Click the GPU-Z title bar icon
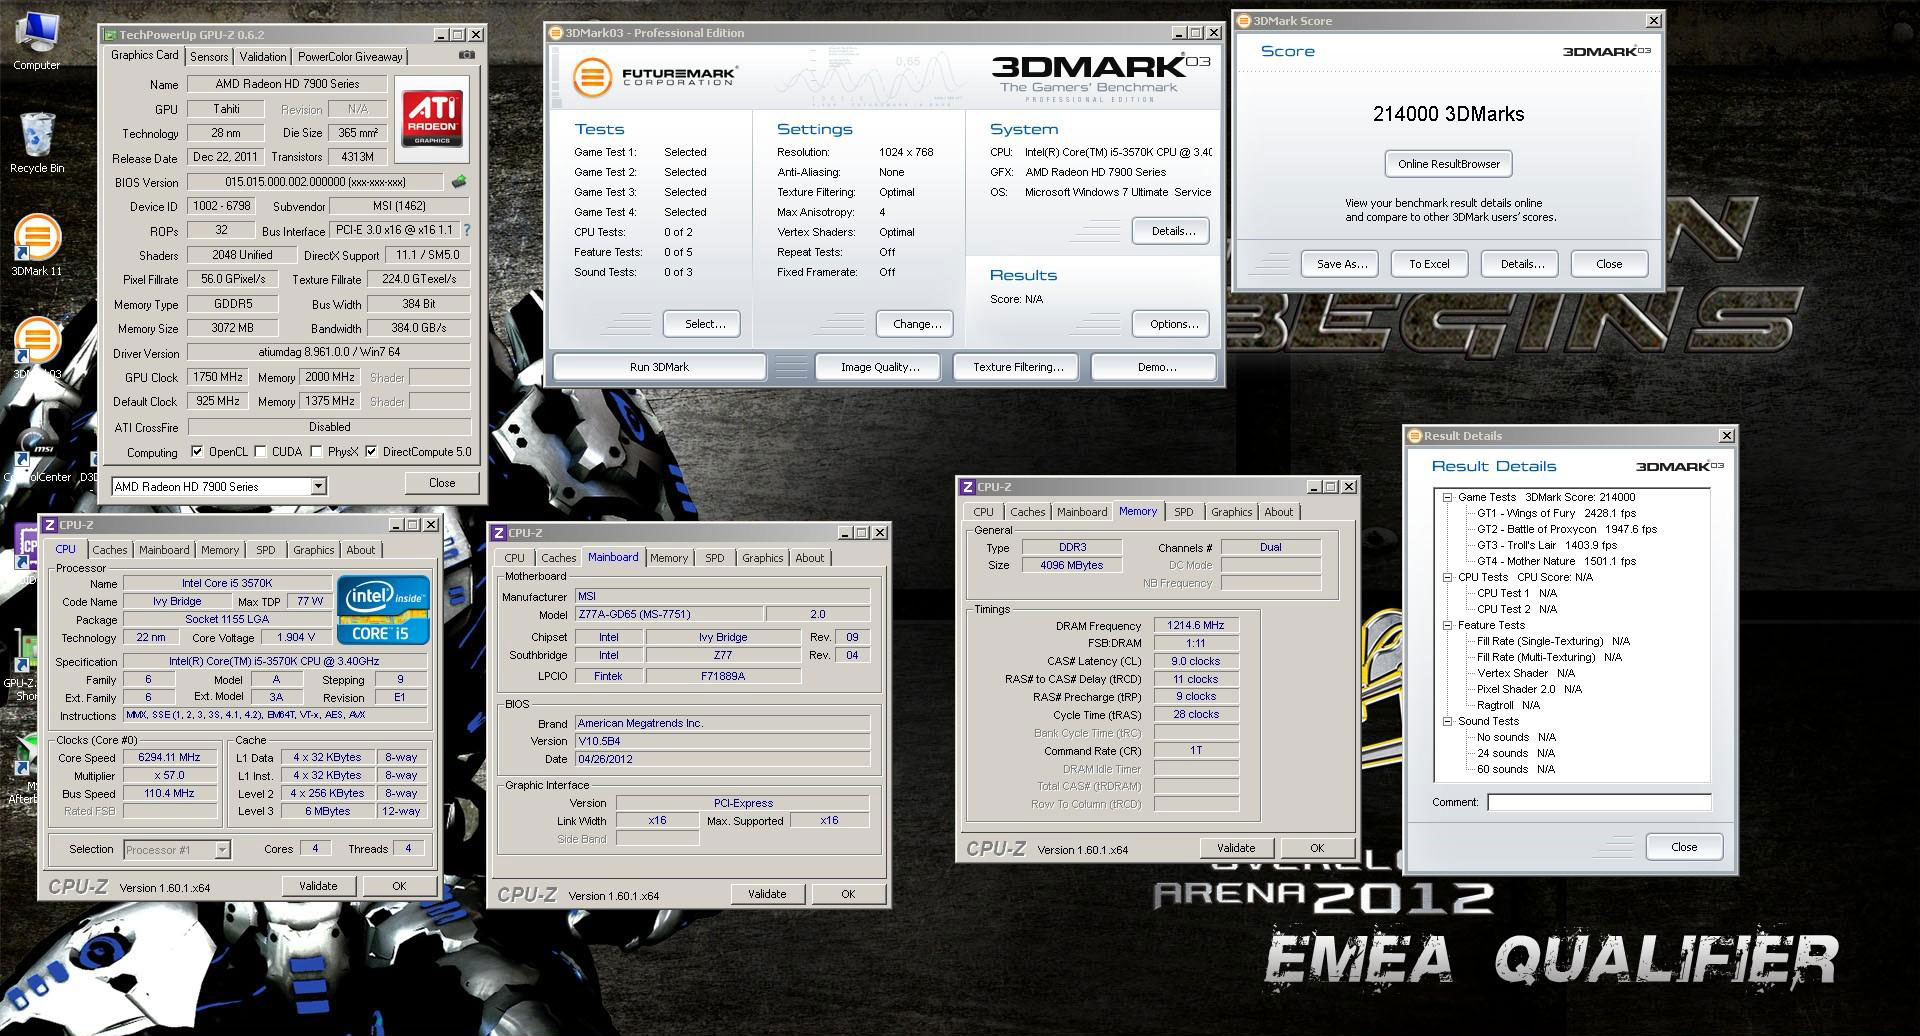 coord(109,34)
